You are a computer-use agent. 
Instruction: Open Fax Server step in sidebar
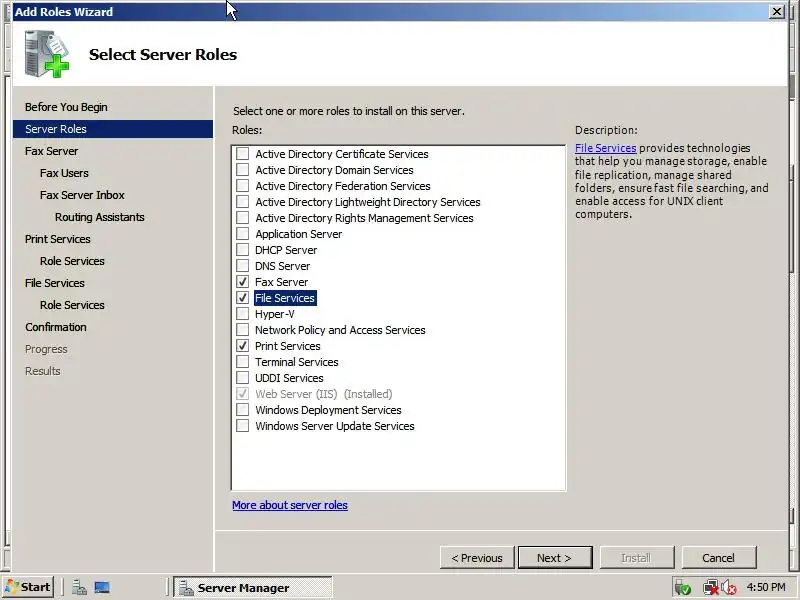pyautogui.click(x=52, y=151)
